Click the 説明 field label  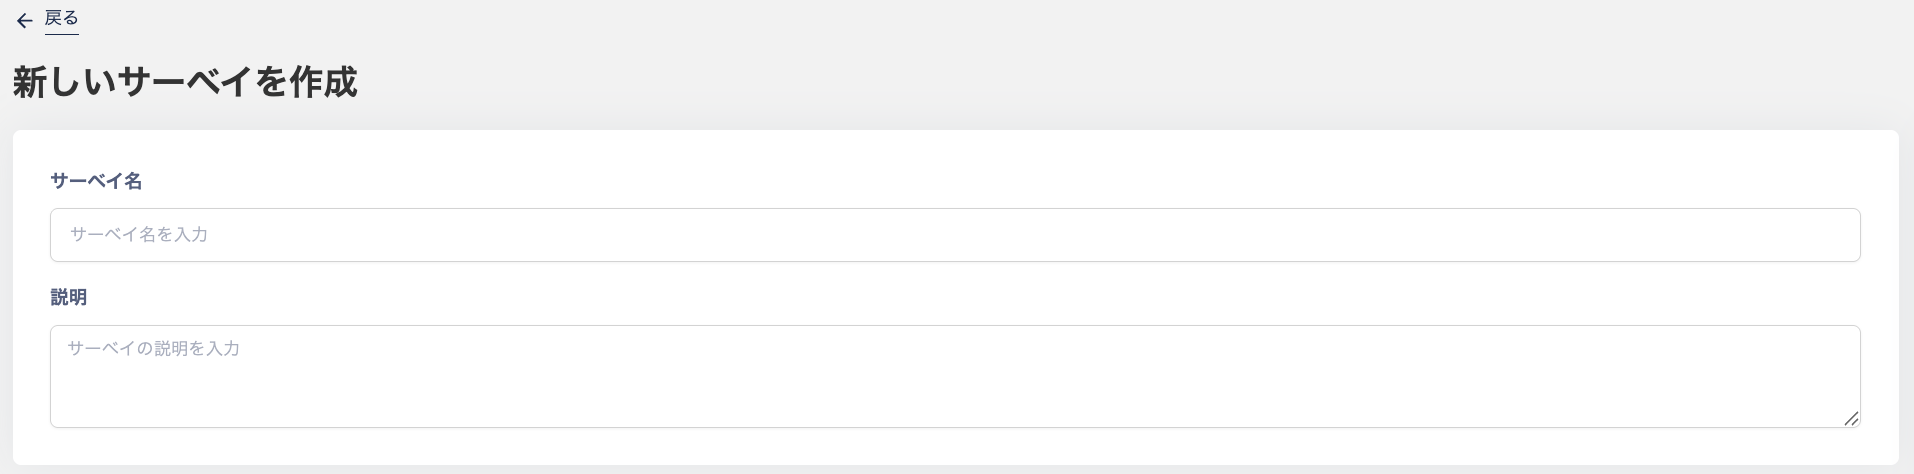pyautogui.click(x=68, y=297)
